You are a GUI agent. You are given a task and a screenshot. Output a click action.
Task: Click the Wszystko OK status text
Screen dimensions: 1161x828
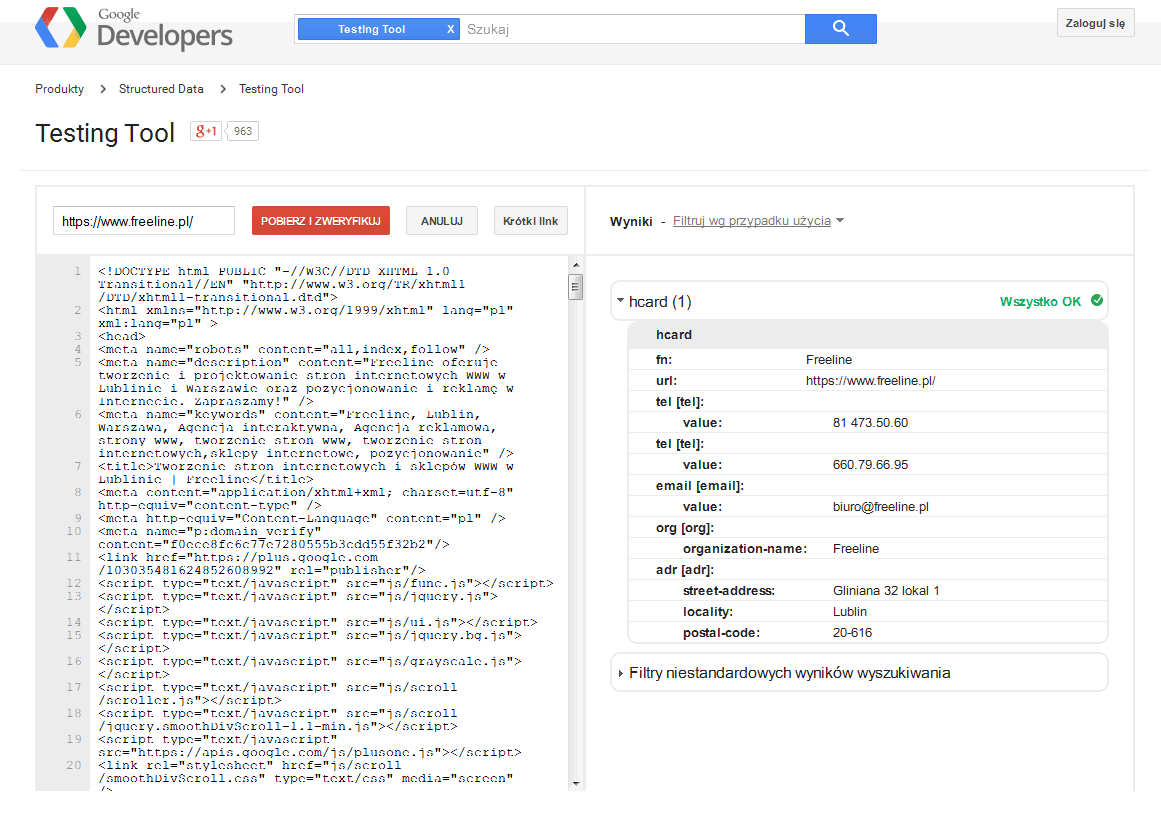(1040, 301)
